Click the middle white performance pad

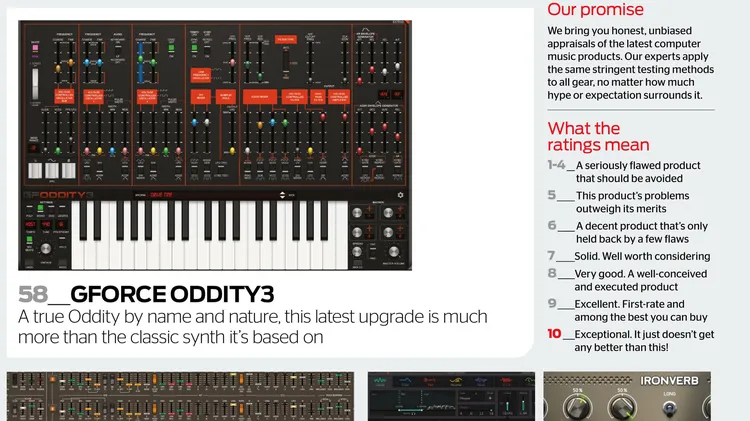point(52,170)
